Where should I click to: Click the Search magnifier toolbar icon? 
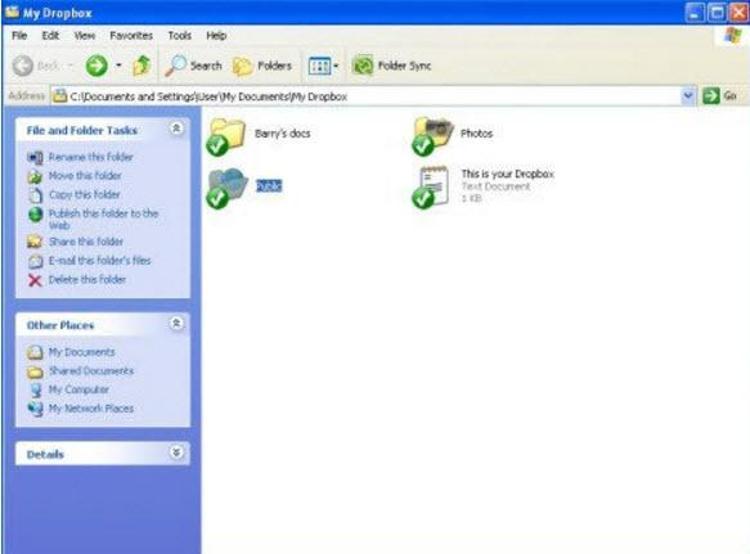click(174, 66)
